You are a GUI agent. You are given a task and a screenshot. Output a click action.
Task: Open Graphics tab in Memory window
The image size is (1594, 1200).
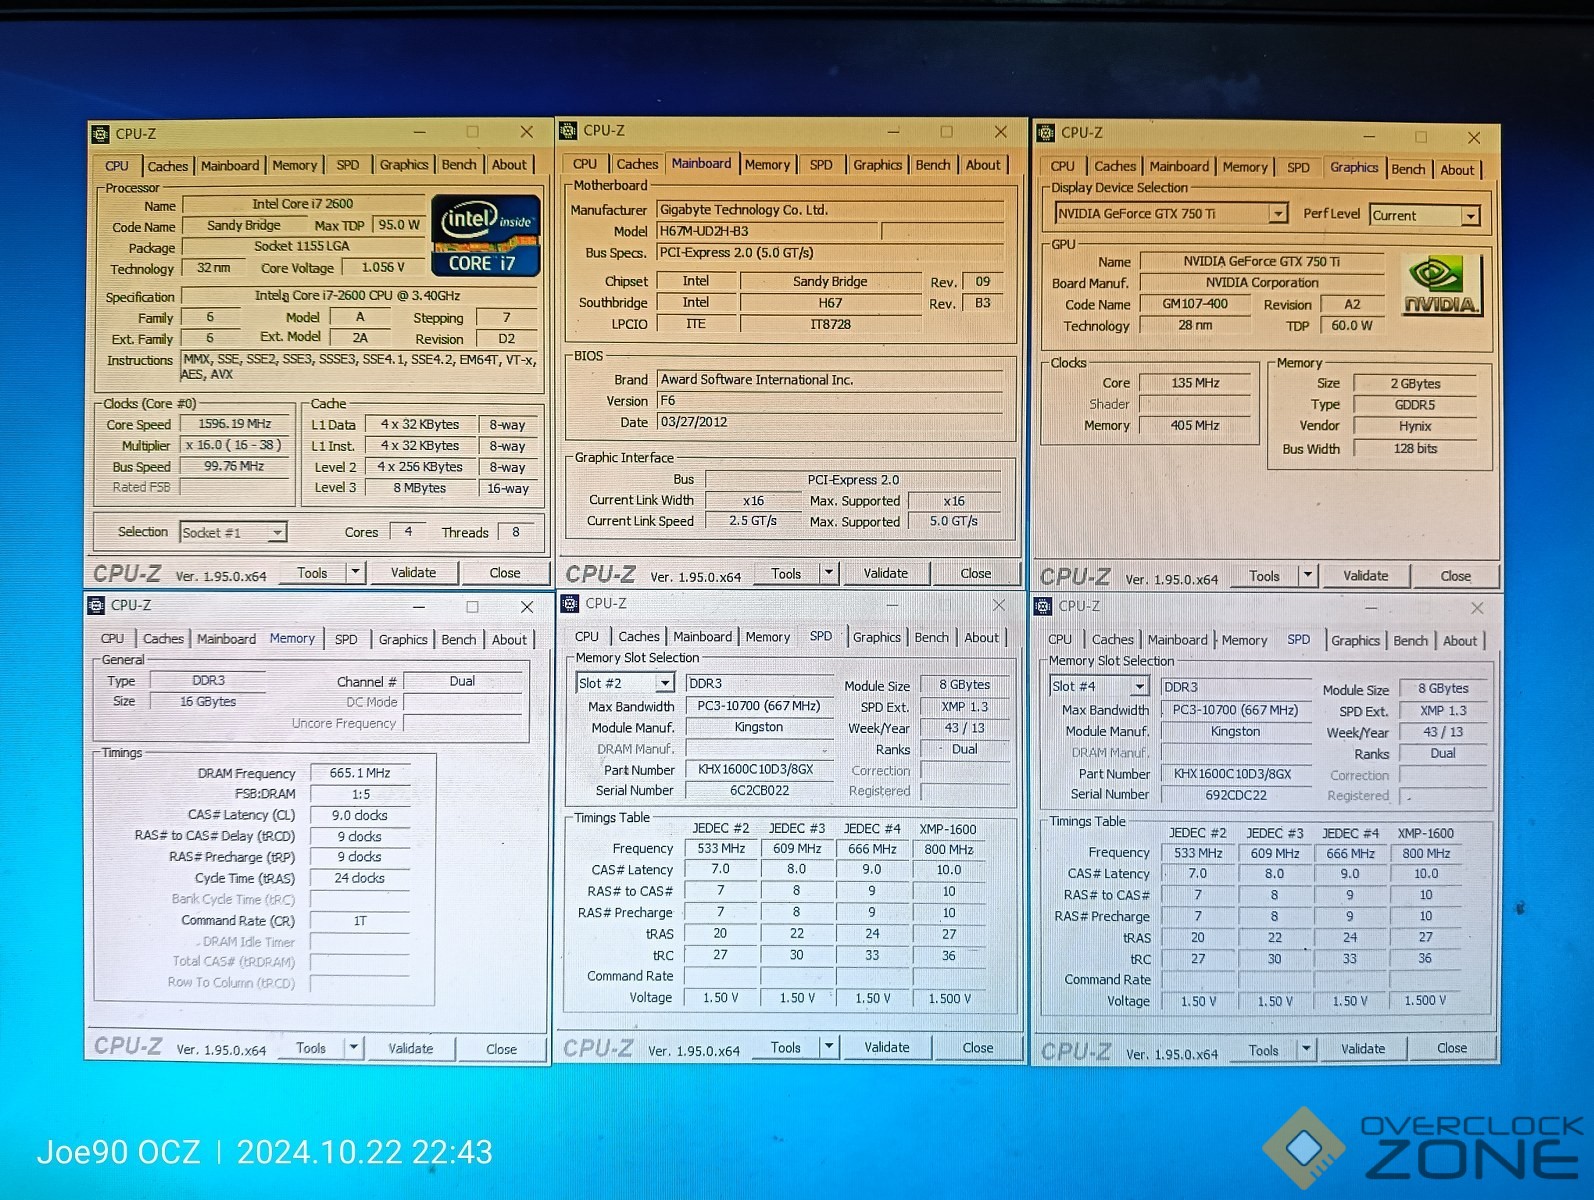coord(403,639)
